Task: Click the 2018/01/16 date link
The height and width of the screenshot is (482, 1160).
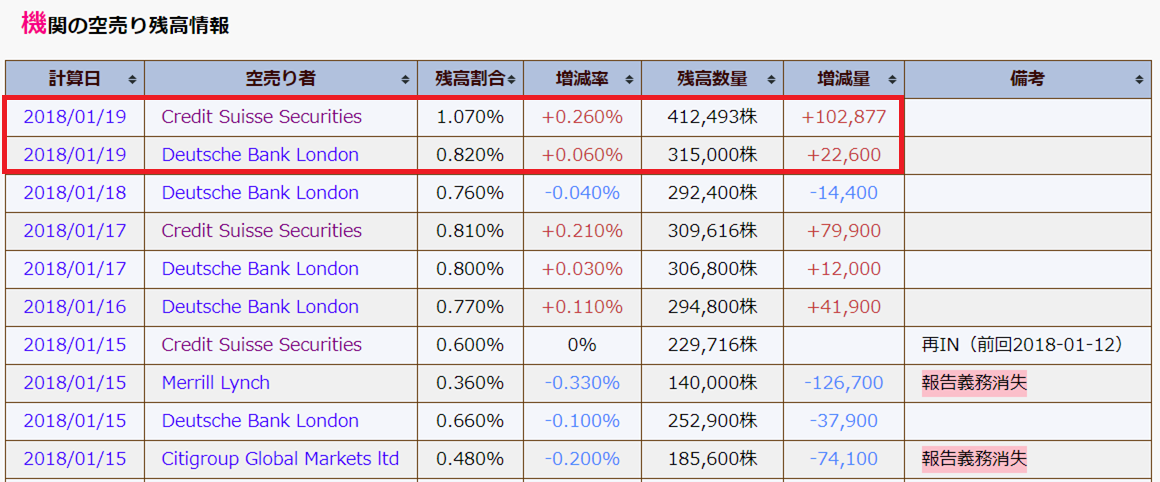Action: tap(75, 307)
